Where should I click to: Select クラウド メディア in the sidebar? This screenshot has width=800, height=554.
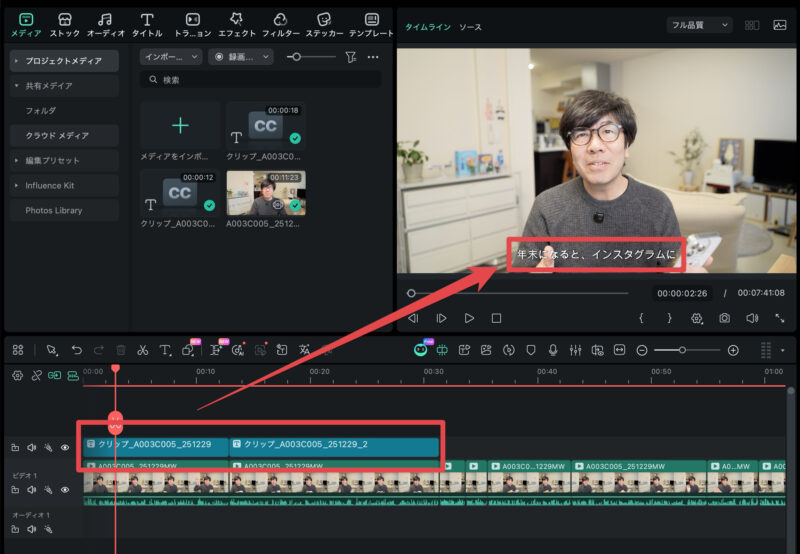click(57, 135)
